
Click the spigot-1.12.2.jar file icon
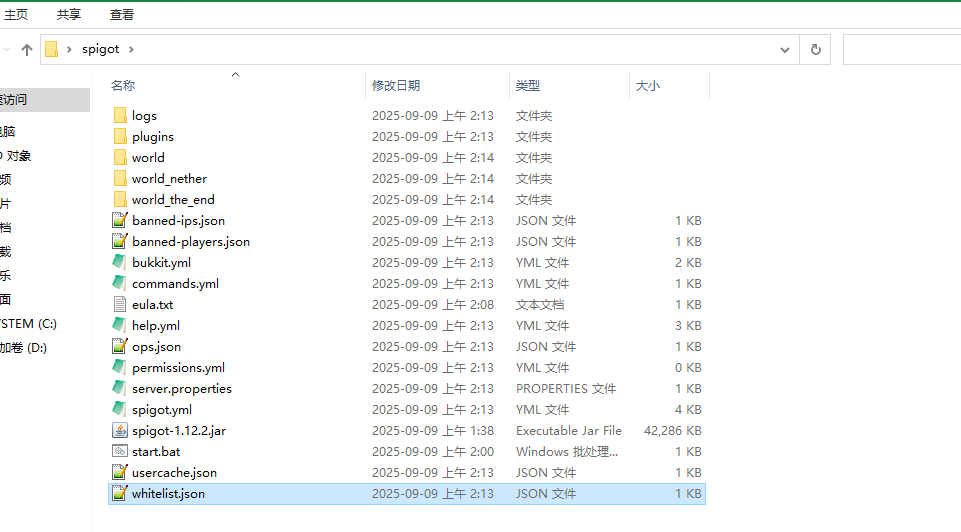[x=120, y=431]
